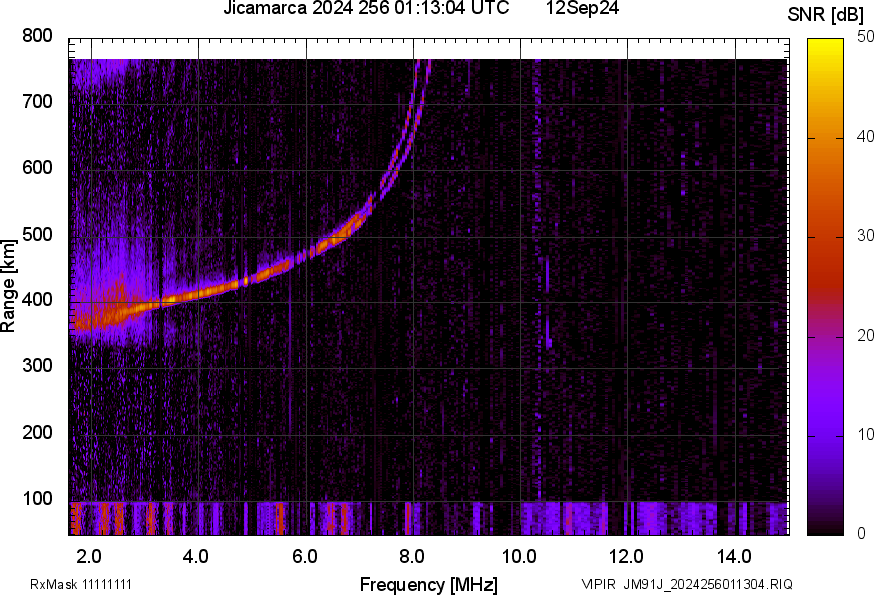874x595 pixels.
Task: Click the range tick label '600'
Action: tap(37, 168)
